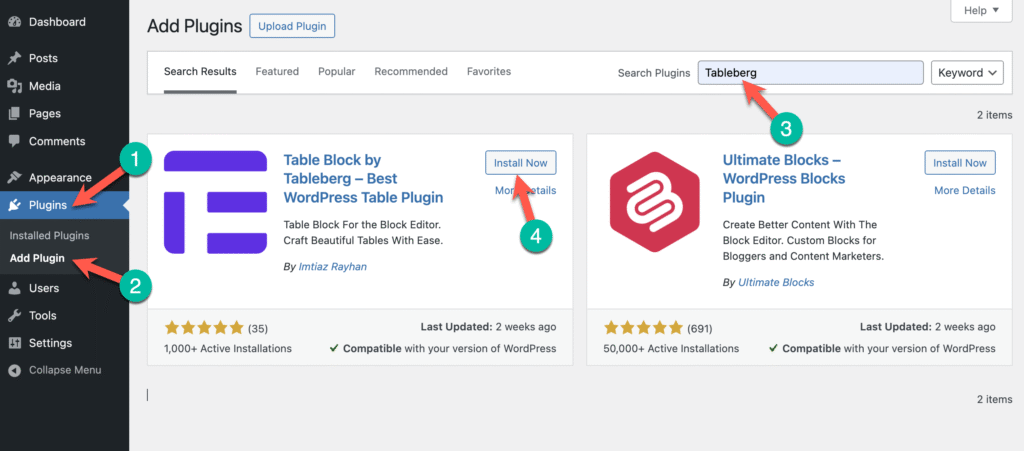This screenshot has height=451, width=1024.
Task: Click the Add Plugins page heading
Action: point(195,26)
